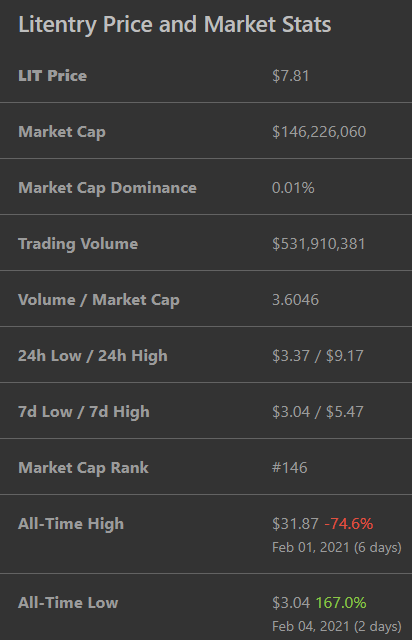Select the Trading Volume label
Viewport: 412px width, 640px height.
point(78,244)
